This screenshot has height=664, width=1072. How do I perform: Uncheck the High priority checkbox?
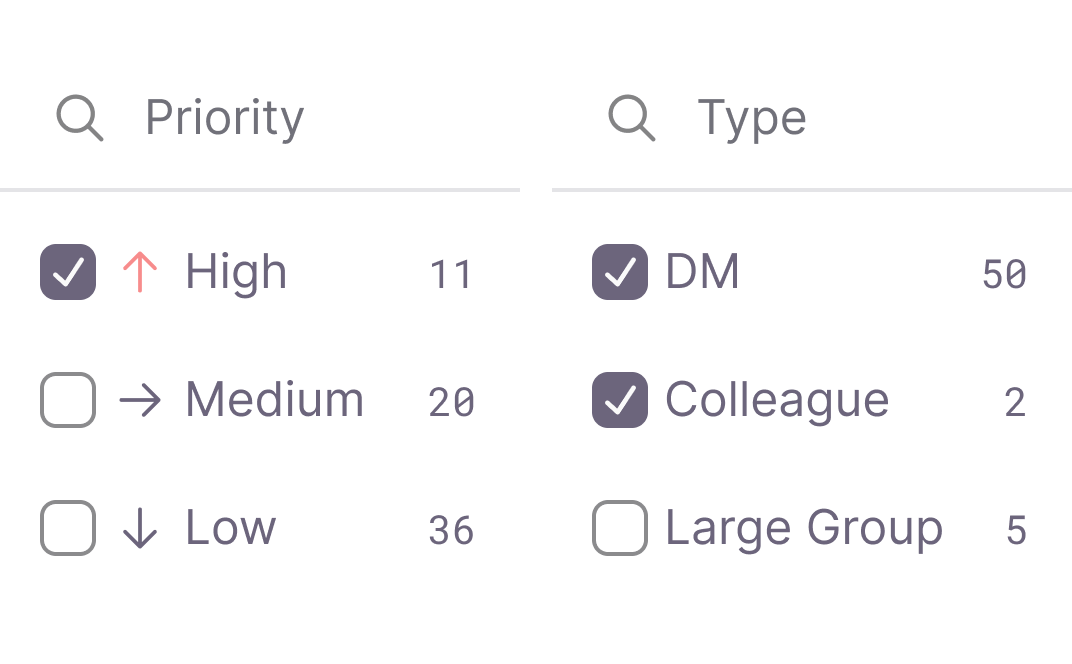point(68,272)
